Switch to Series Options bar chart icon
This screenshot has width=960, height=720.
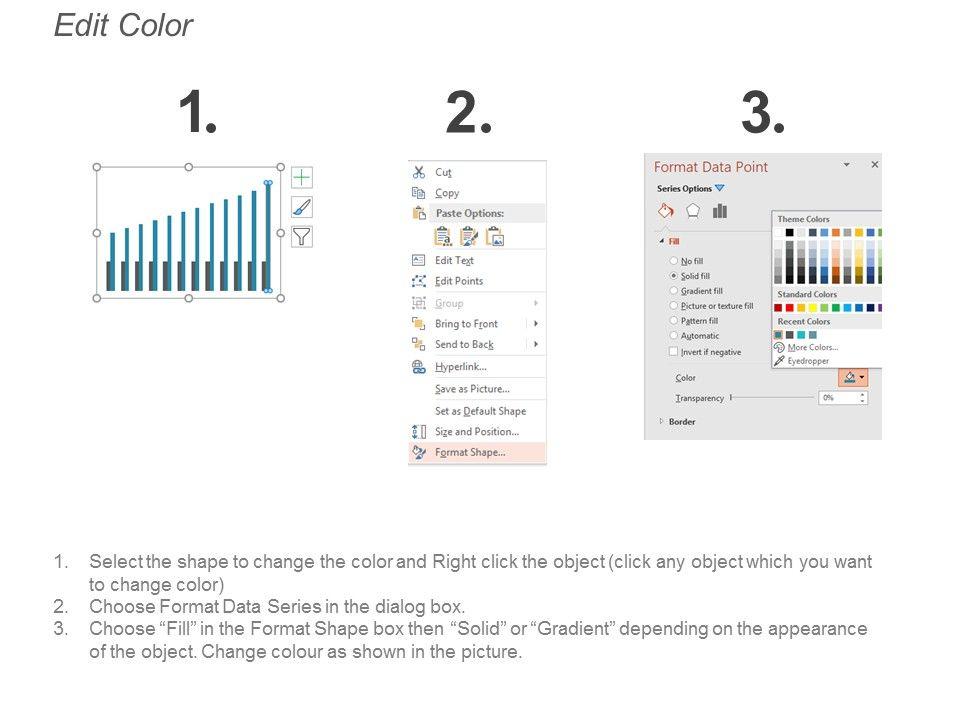[x=719, y=211]
